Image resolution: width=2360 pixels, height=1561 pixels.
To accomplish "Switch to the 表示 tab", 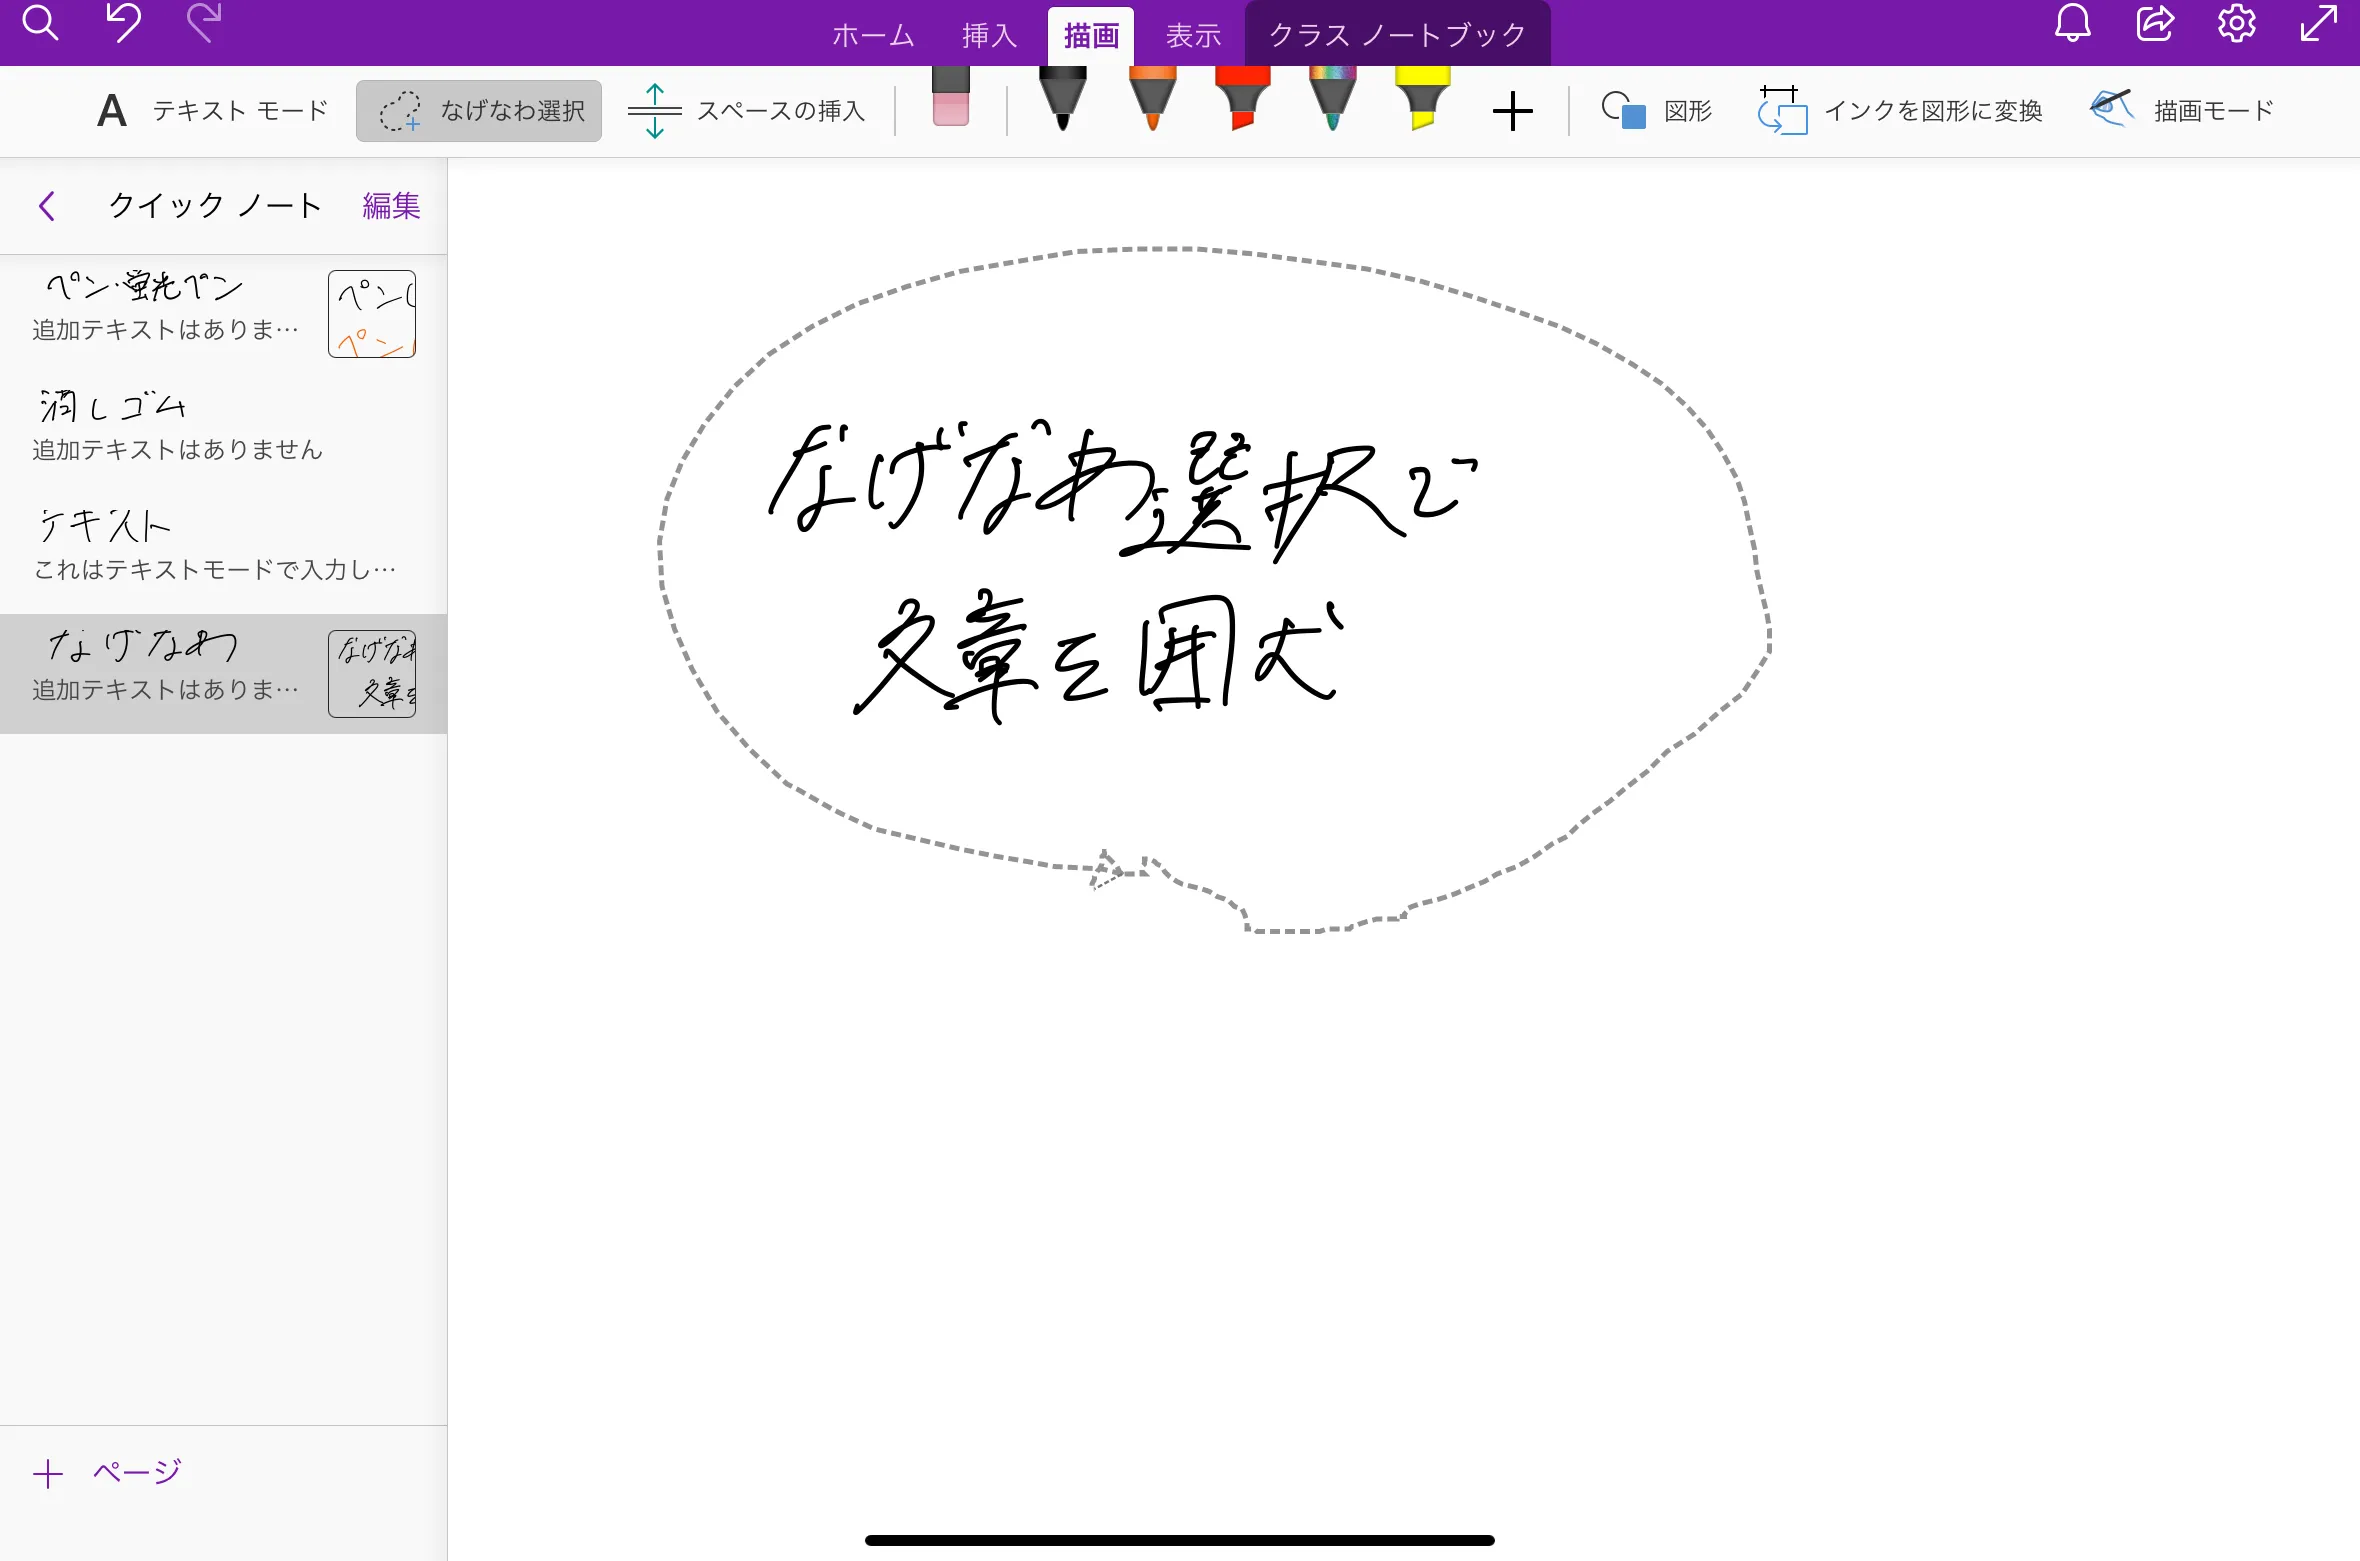I will (x=1193, y=34).
